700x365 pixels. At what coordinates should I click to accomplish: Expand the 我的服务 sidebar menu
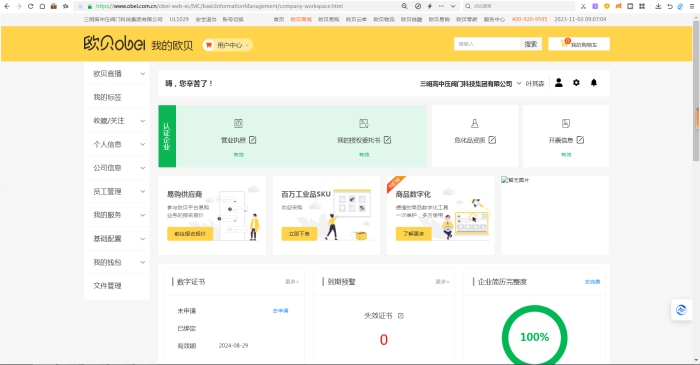pos(117,215)
